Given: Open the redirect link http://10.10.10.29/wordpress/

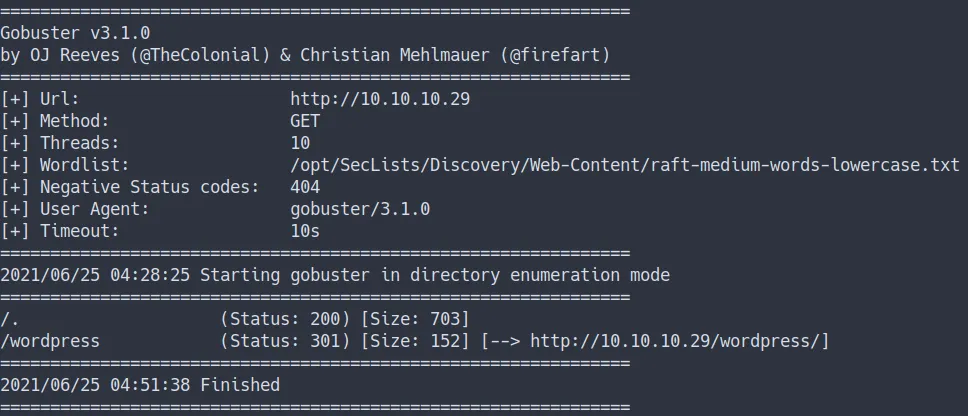Looking at the screenshot, I should click(x=679, y=341).
